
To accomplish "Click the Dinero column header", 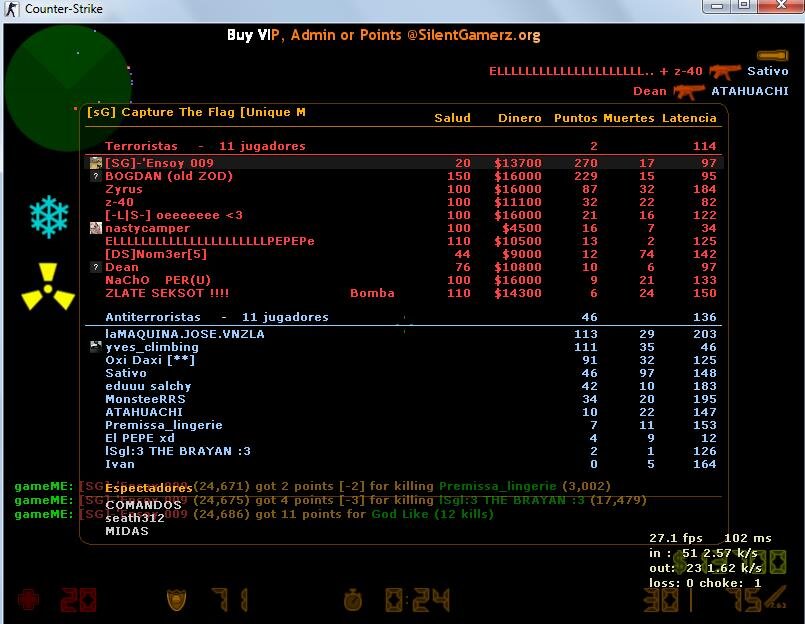I will 520,118.
